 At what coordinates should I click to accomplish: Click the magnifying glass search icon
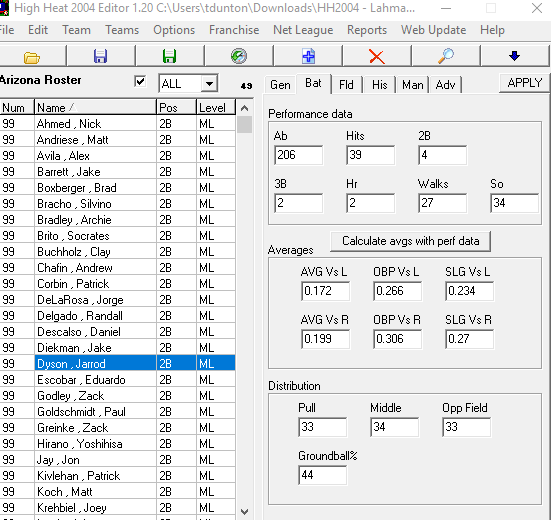point(446,56)
